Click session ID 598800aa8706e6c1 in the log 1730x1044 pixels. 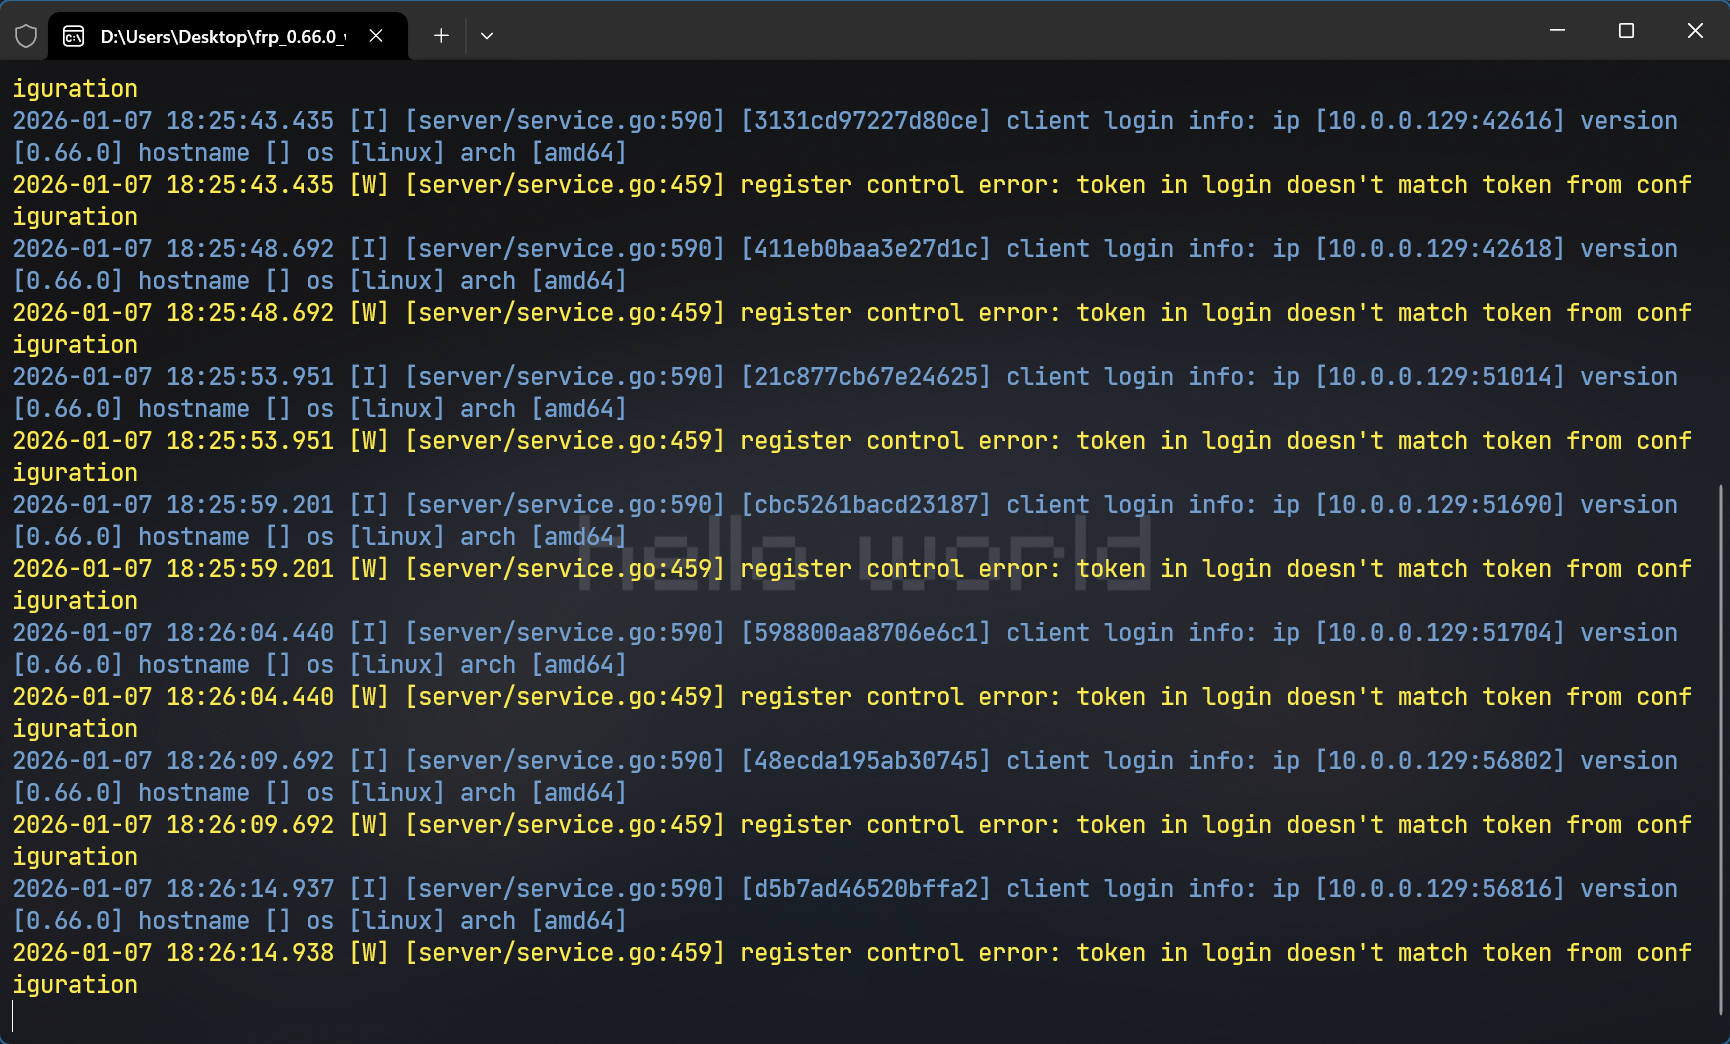(x=865, y=633)
